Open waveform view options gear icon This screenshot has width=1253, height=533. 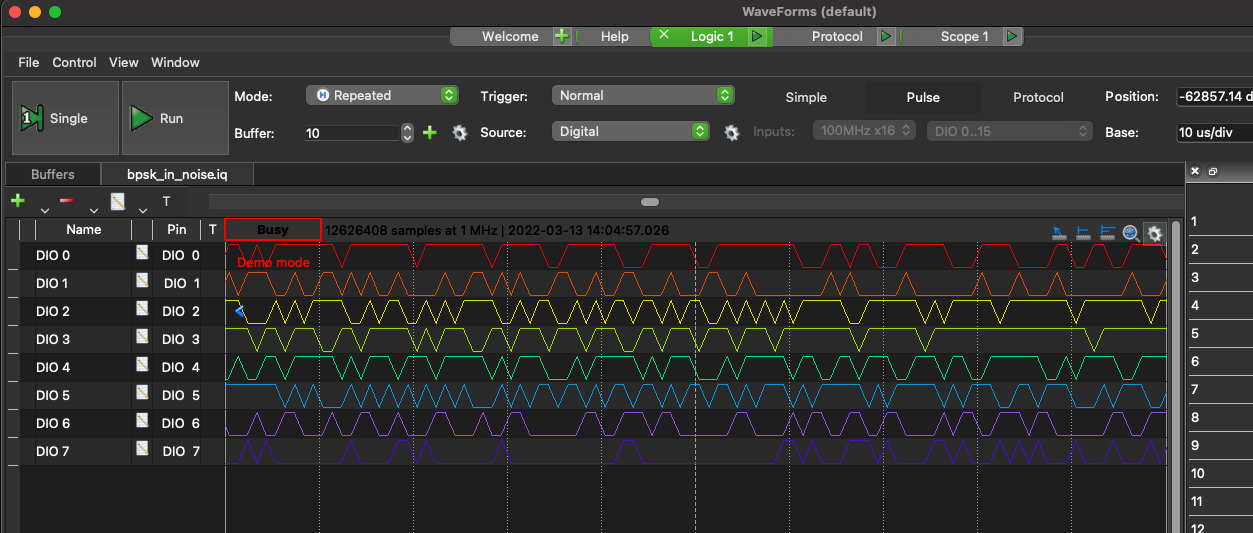[x=1155, y=233]
